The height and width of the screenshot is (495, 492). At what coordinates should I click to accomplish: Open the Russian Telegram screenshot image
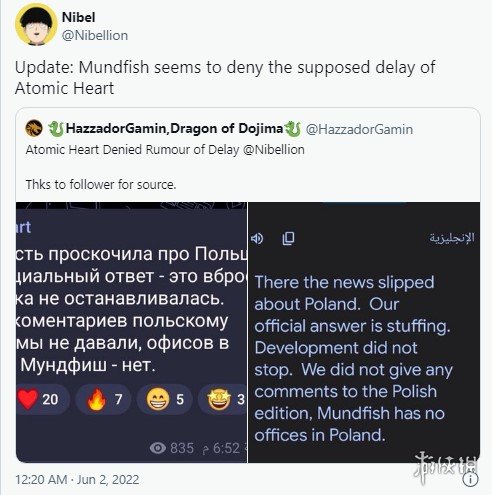pos(132,332)
